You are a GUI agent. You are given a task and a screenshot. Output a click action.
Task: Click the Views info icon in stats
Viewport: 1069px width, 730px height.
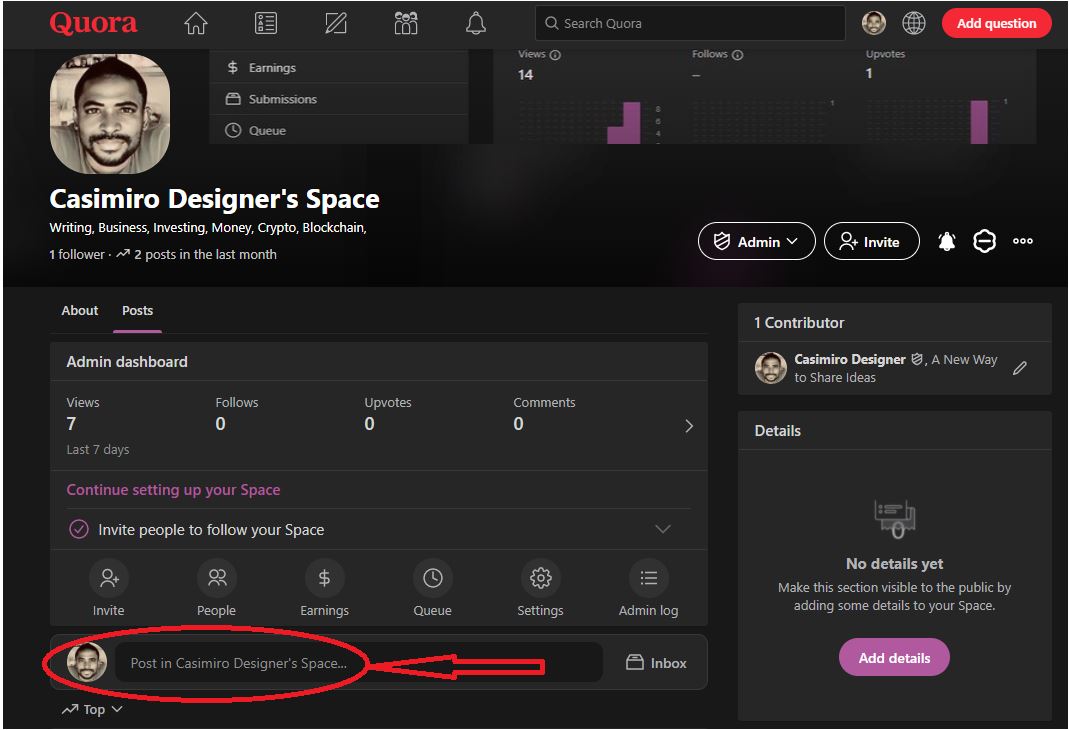(x=555, y=55)
